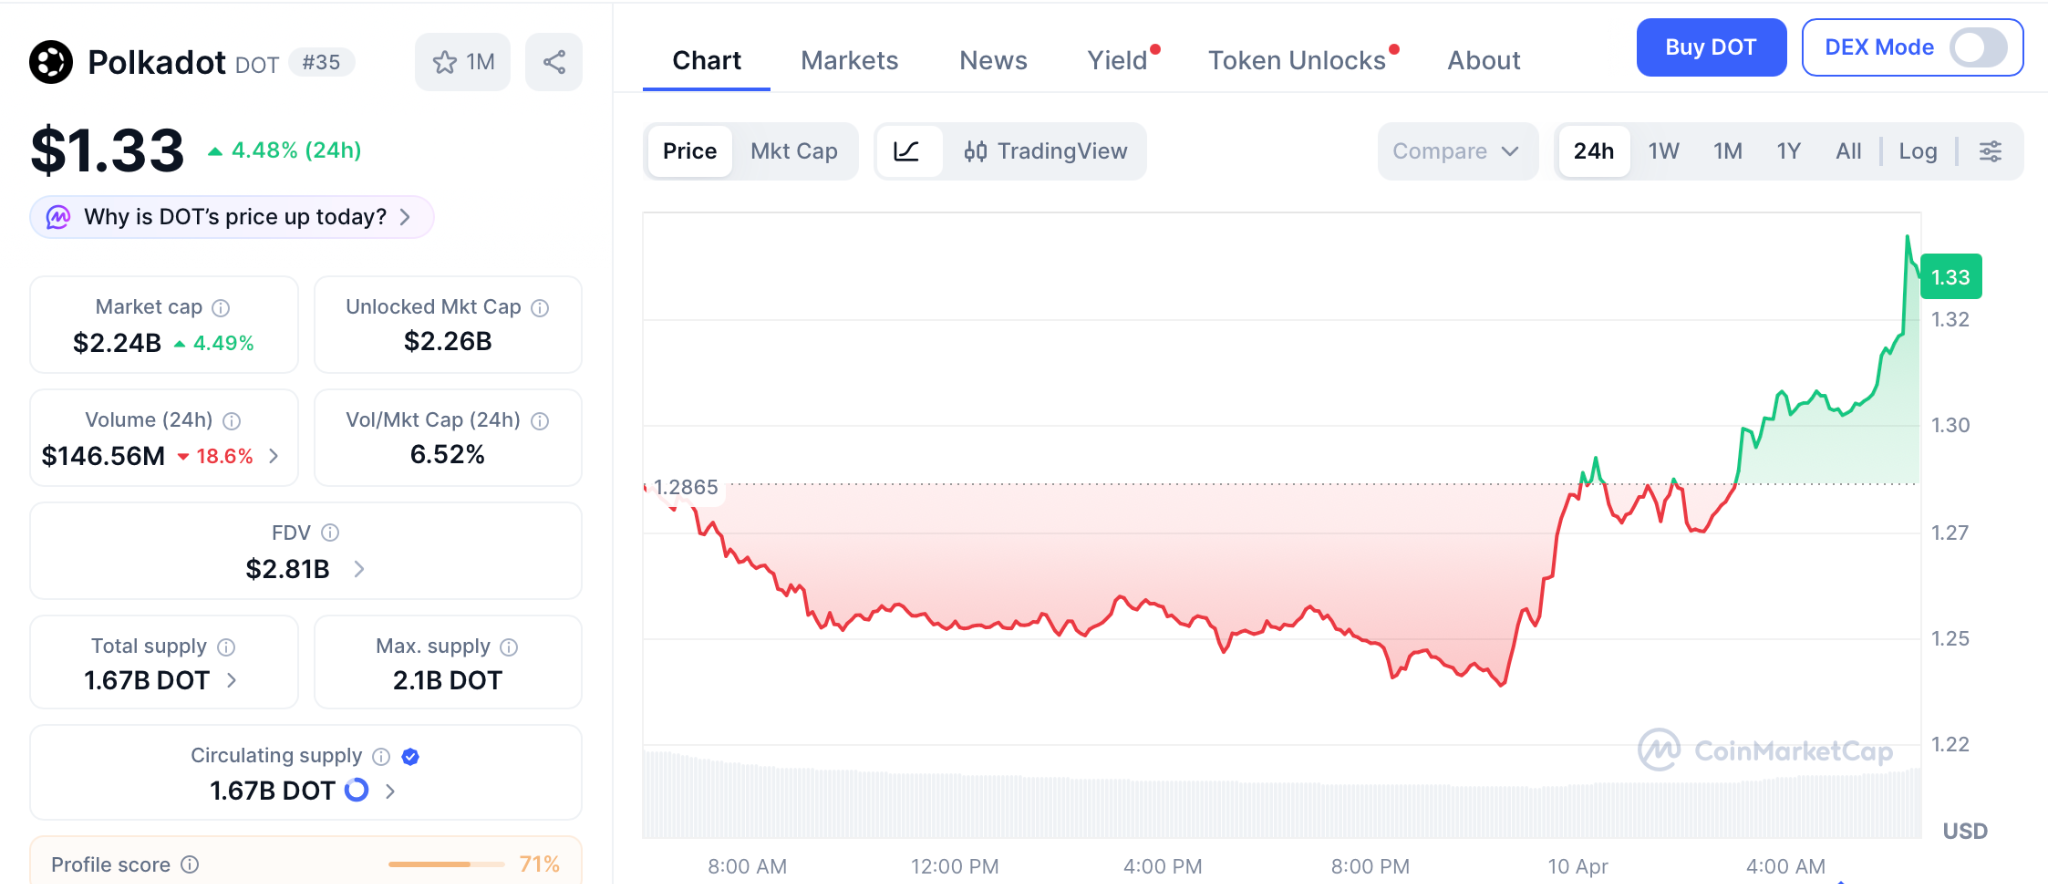
Task: Click the Polkadot logo icon
Action: point(51,62)
